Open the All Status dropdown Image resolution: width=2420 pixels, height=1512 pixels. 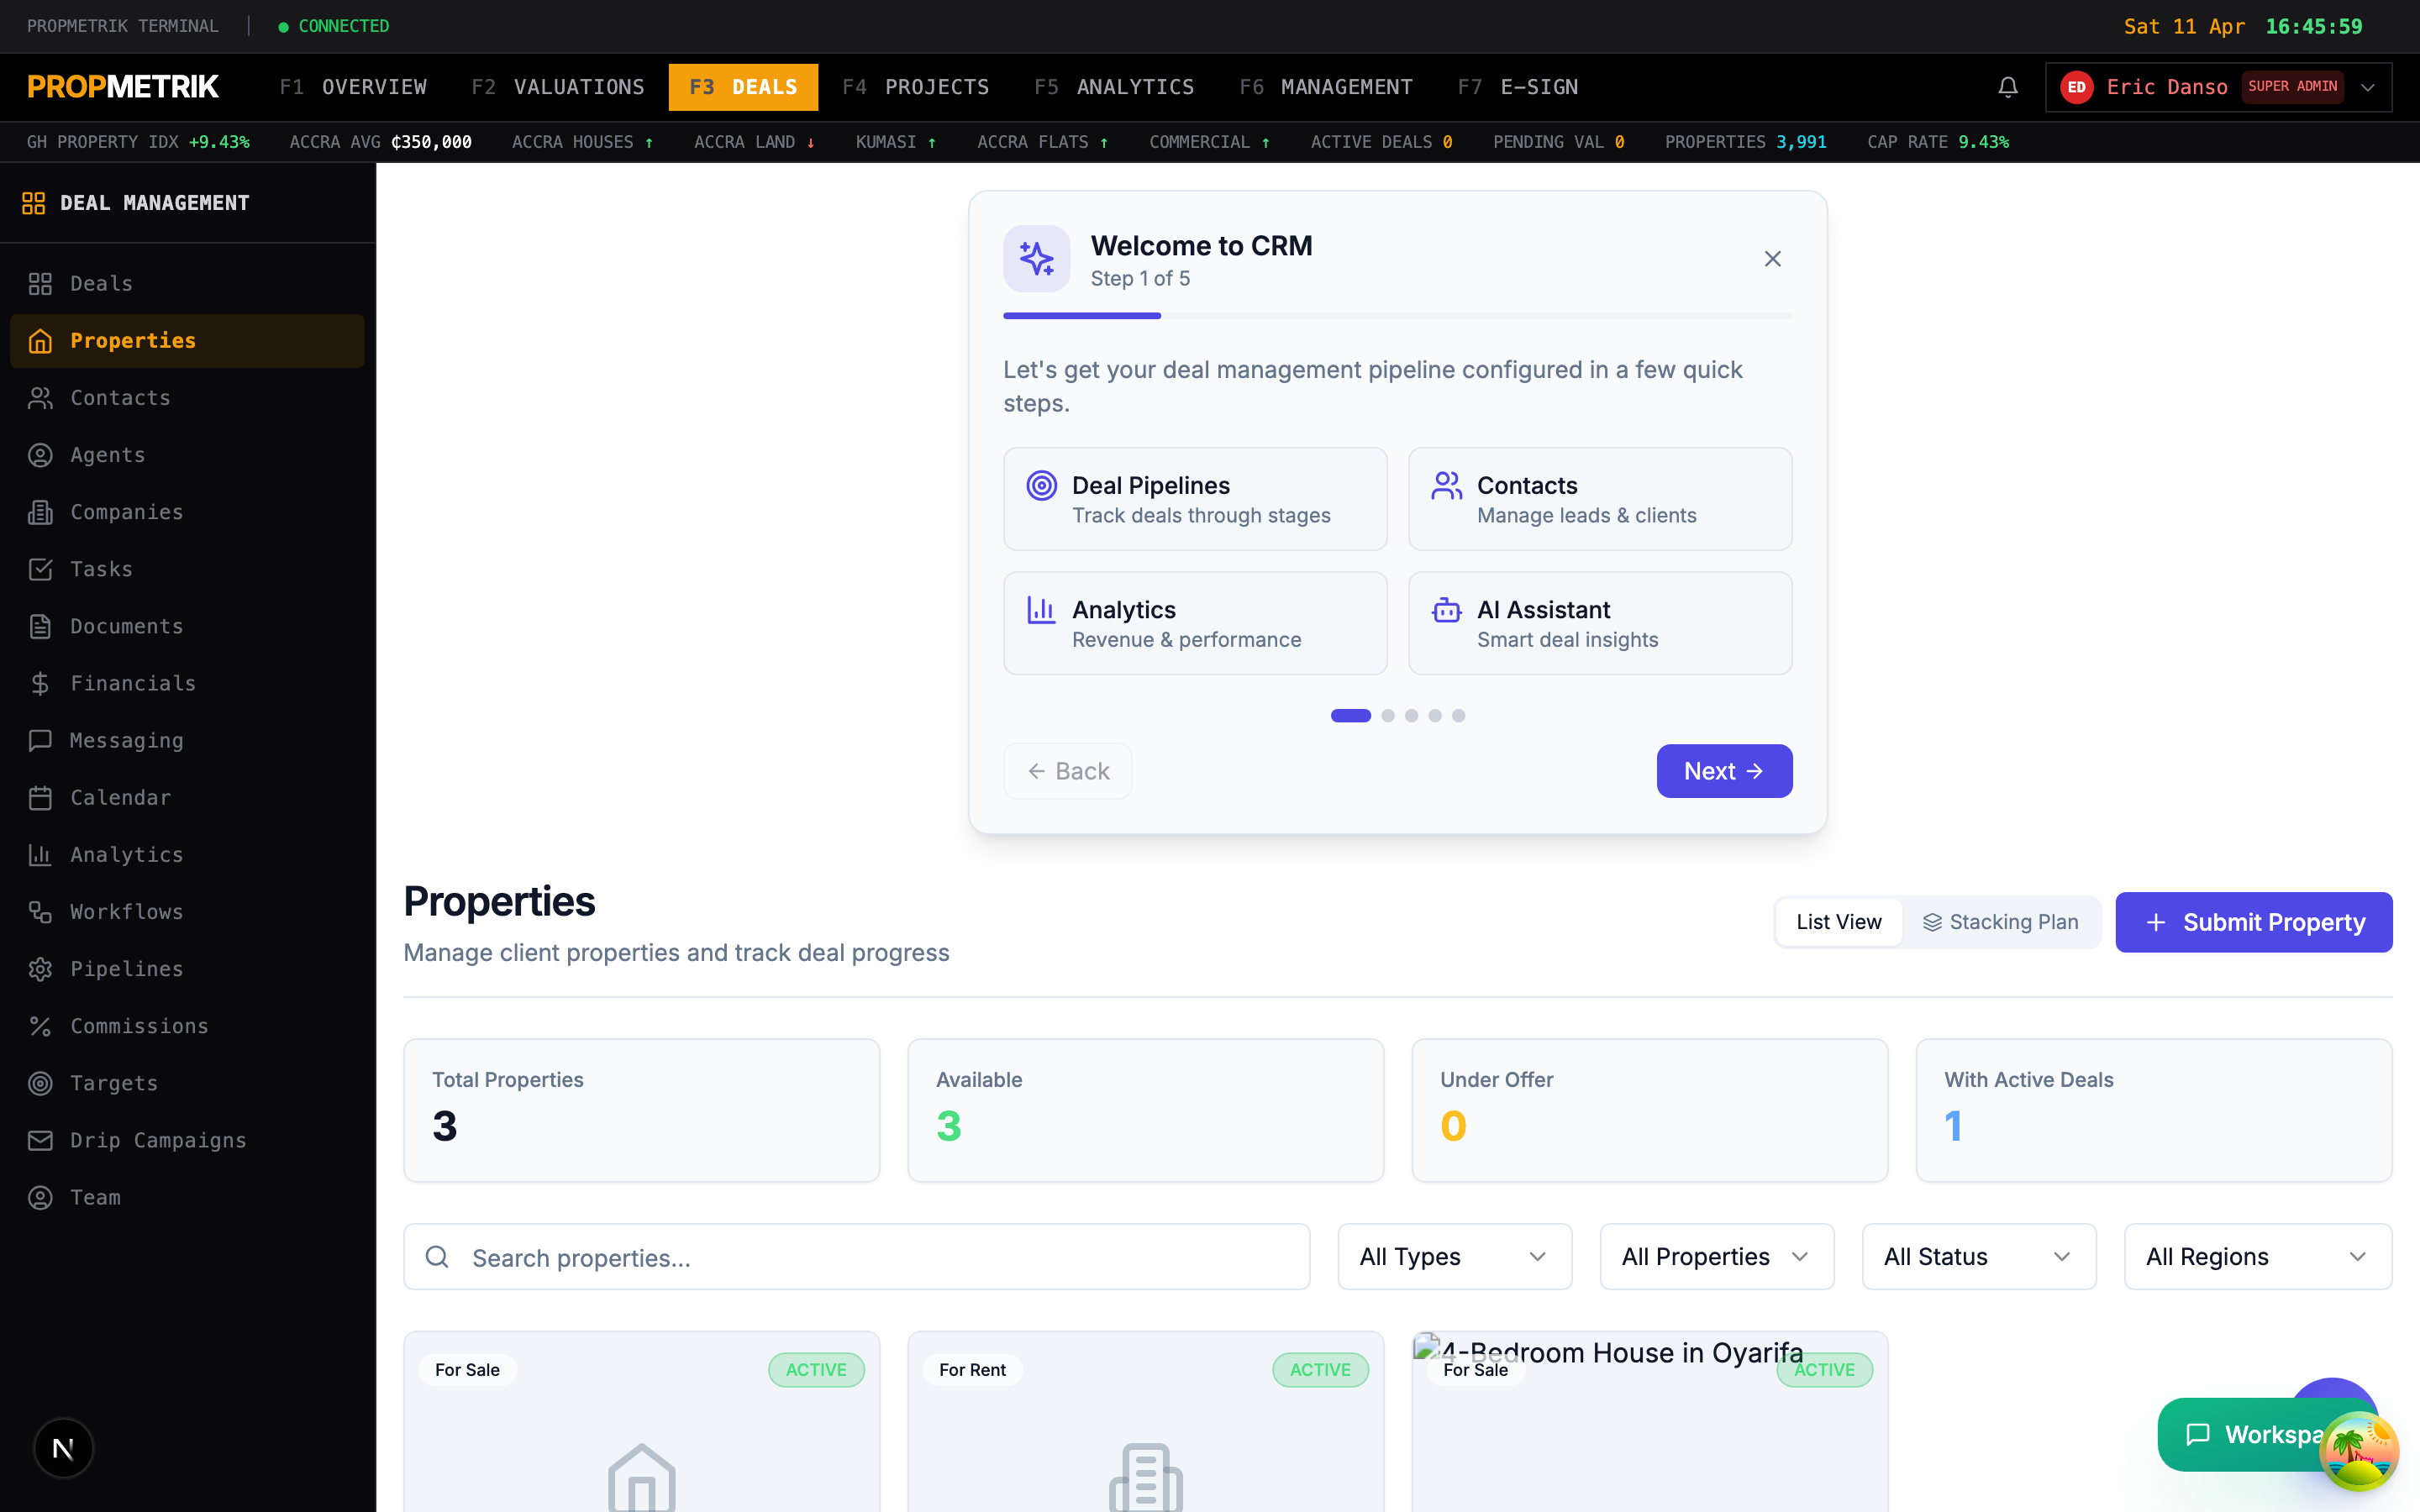click(1978, 1257)
